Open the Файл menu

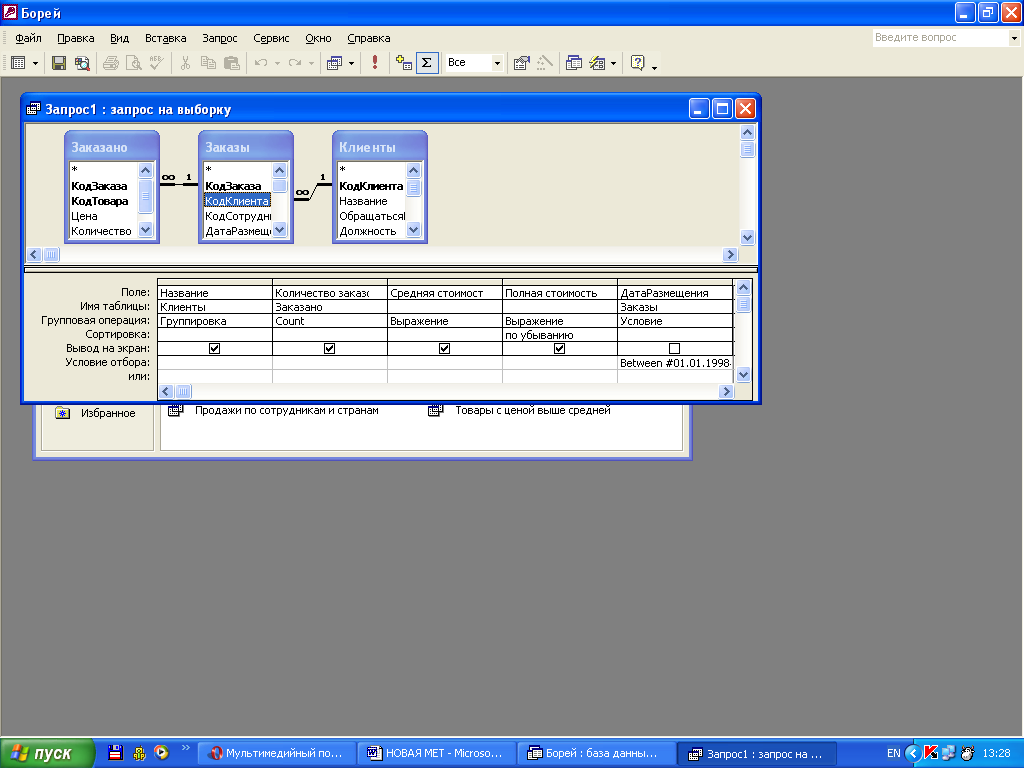28,38
